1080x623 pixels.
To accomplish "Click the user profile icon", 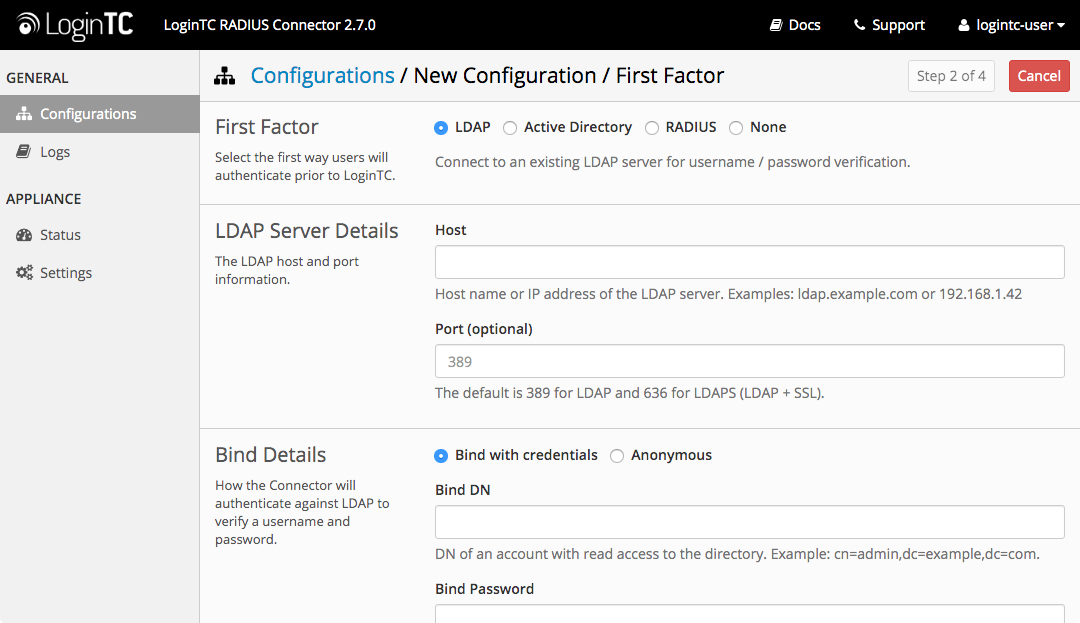I will point(964,25).
